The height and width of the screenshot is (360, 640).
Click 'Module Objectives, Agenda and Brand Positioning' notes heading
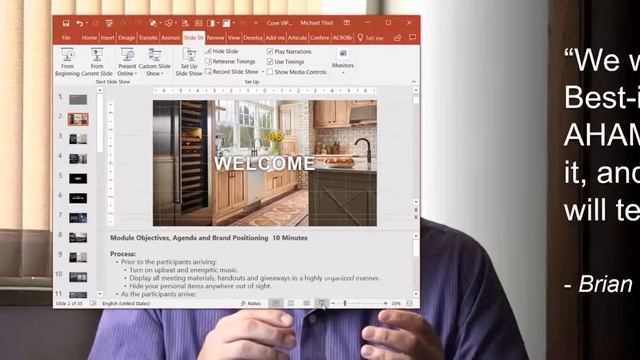[x=189, y=238]
